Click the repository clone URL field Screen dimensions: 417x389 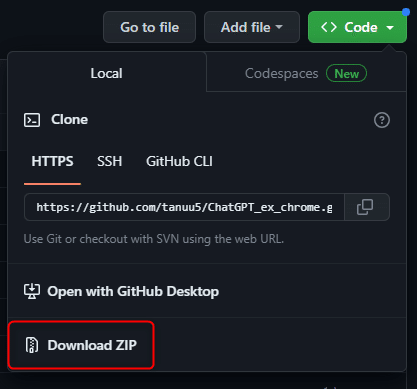[184, 207]
